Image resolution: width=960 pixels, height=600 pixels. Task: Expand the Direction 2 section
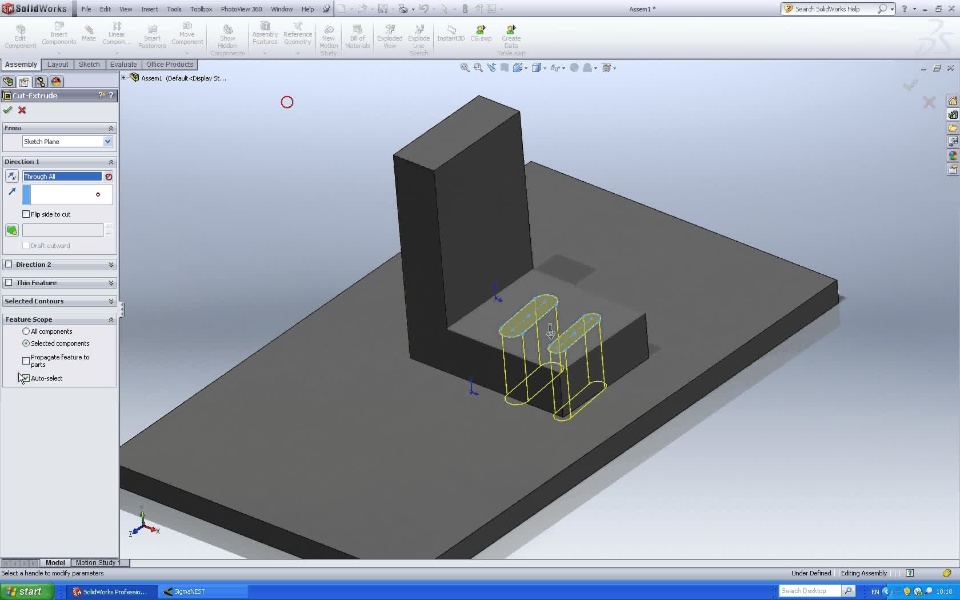tap(110, 265)
